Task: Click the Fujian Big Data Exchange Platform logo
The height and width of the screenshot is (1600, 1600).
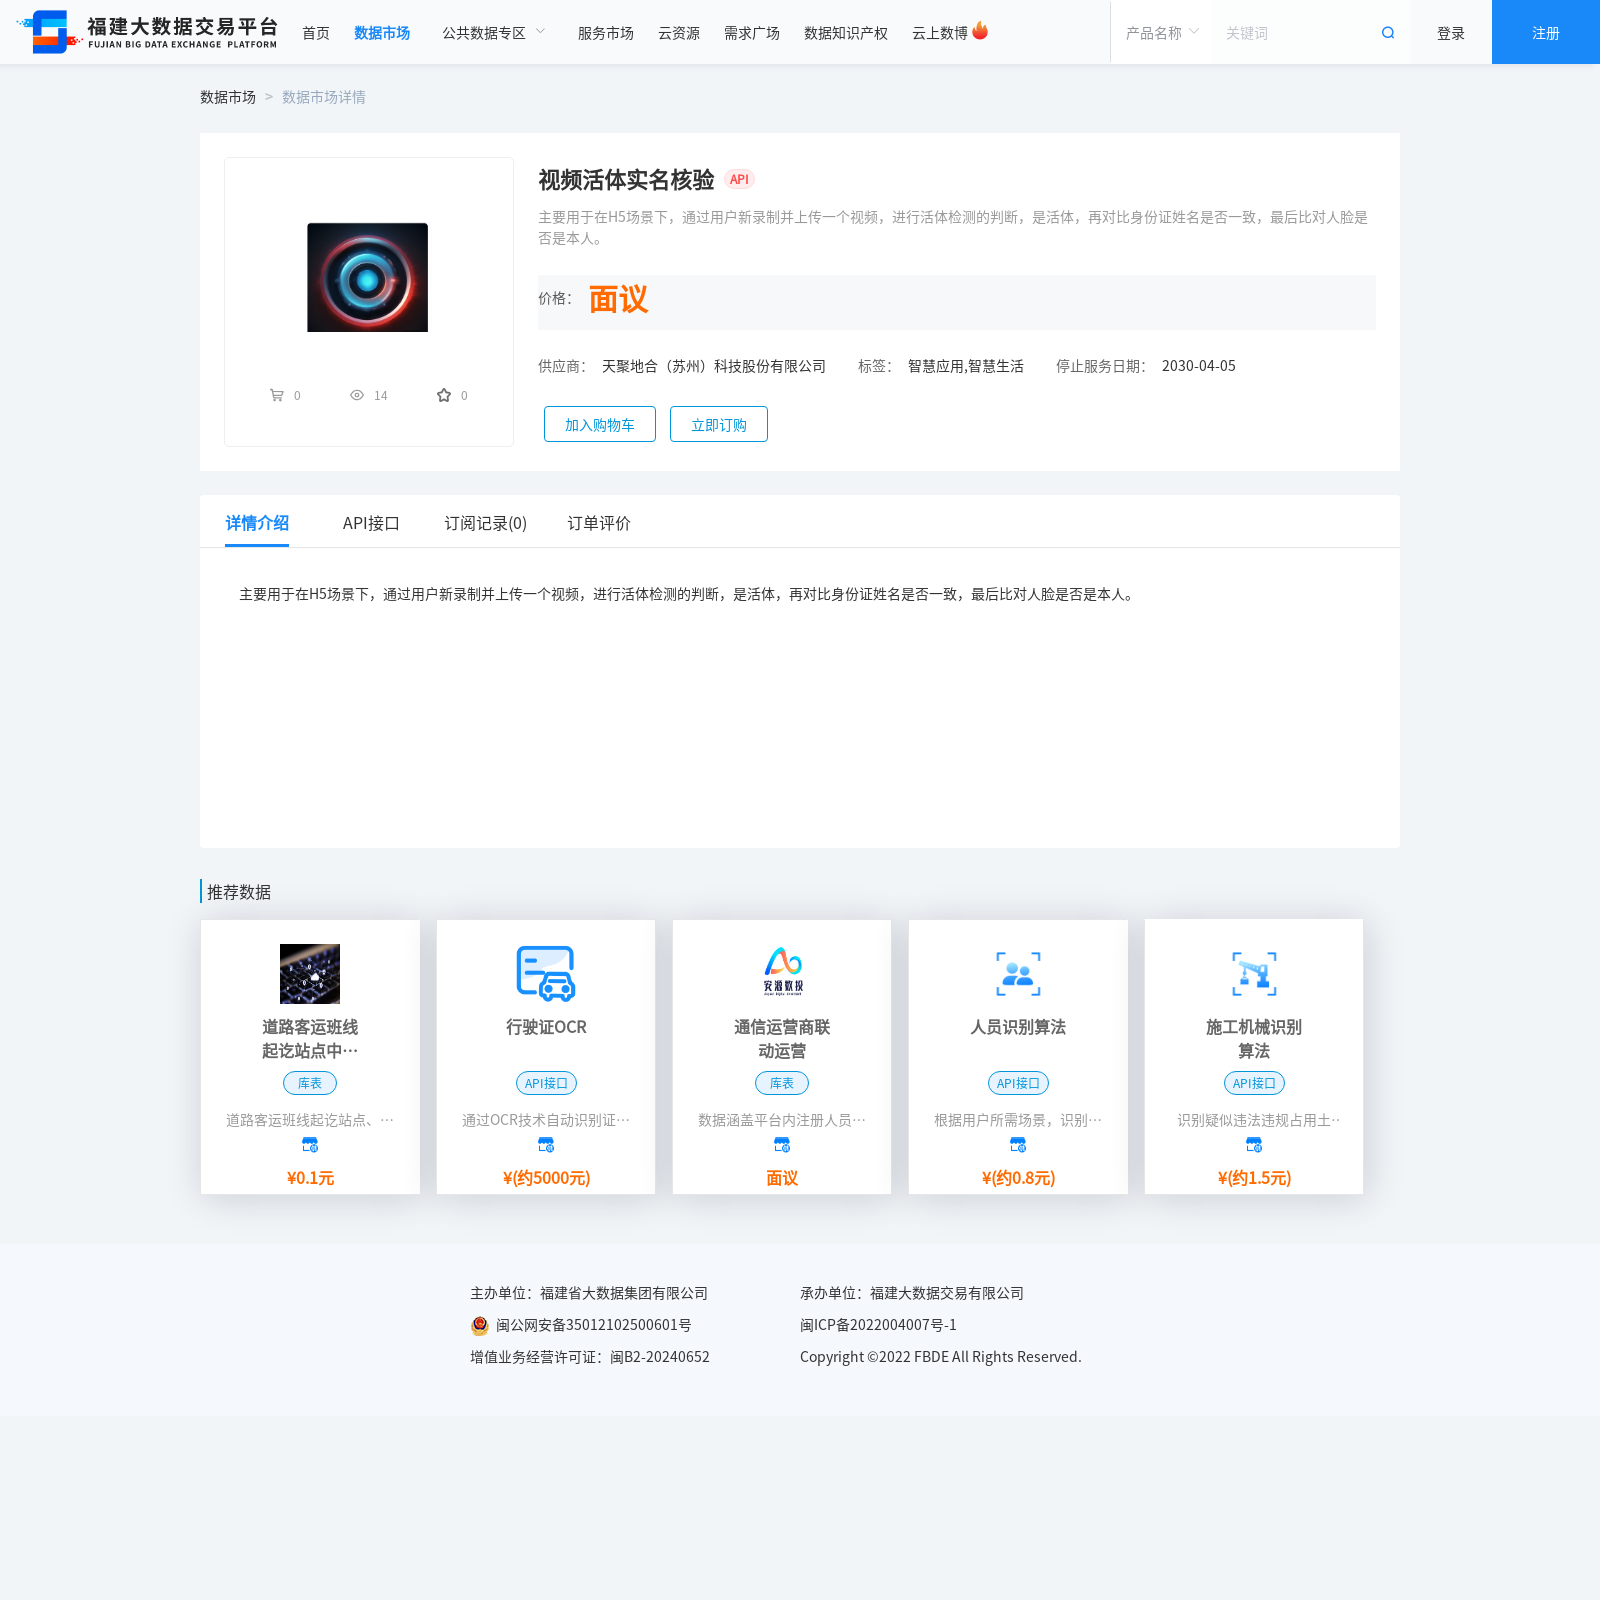Action: pos(148,32)
